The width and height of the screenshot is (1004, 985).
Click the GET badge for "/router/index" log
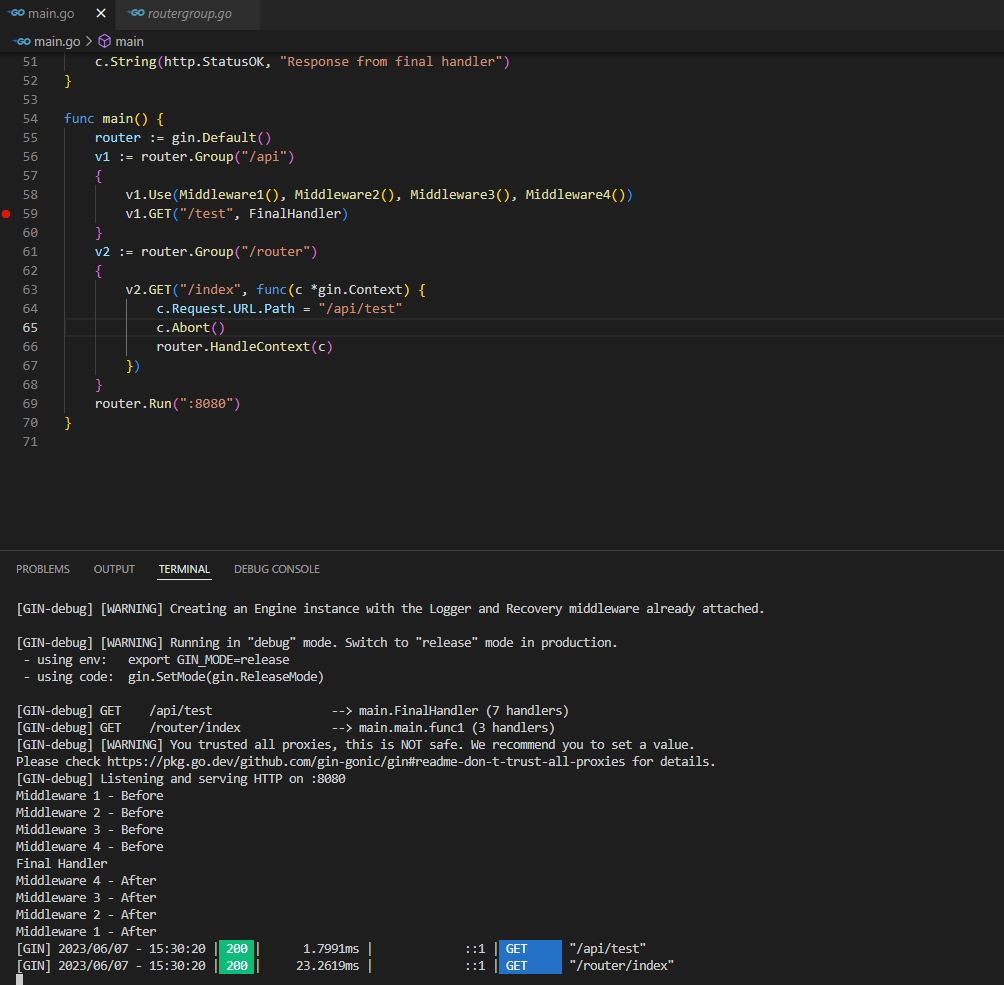[530, 966]
